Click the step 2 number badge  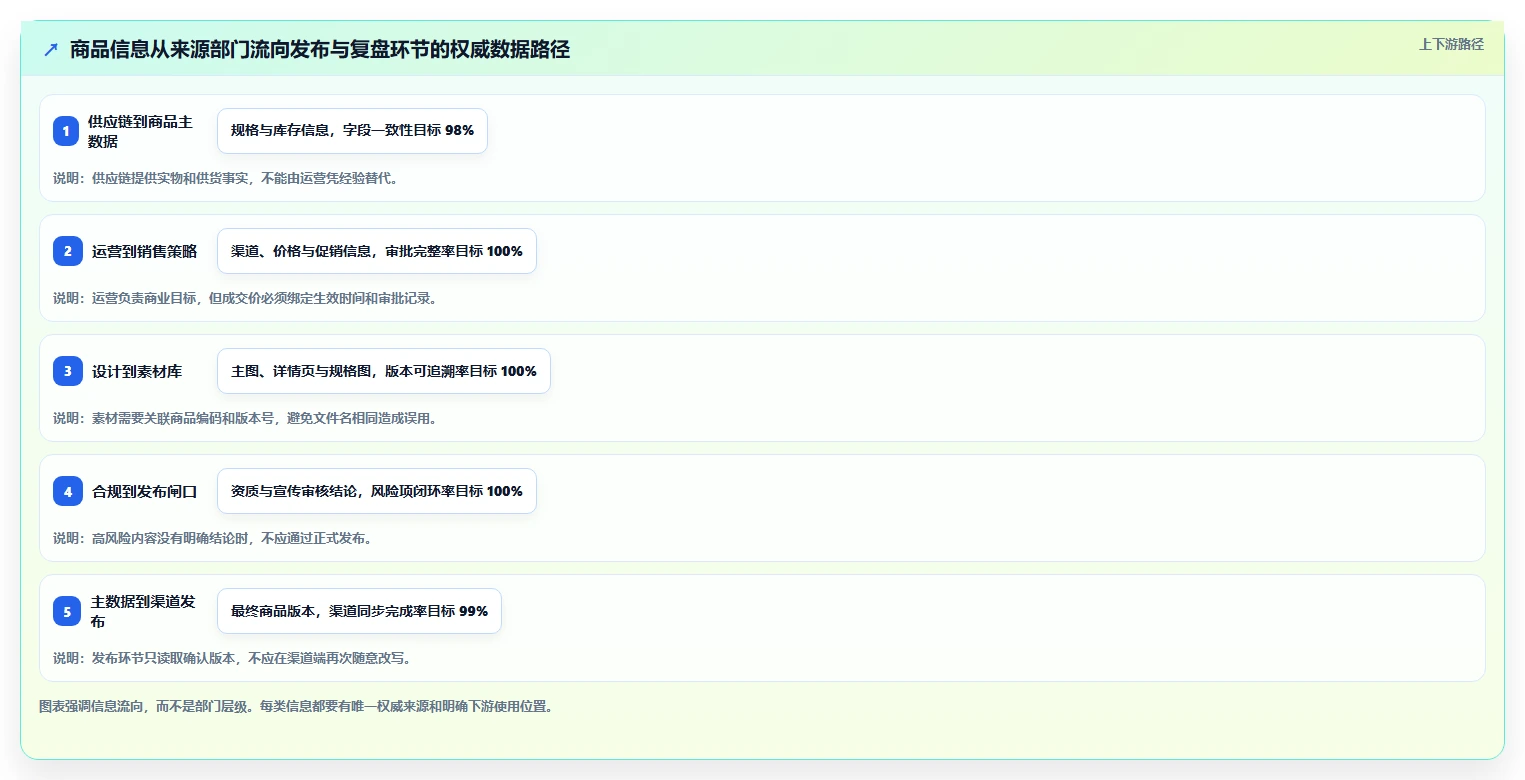coord(68,251)
